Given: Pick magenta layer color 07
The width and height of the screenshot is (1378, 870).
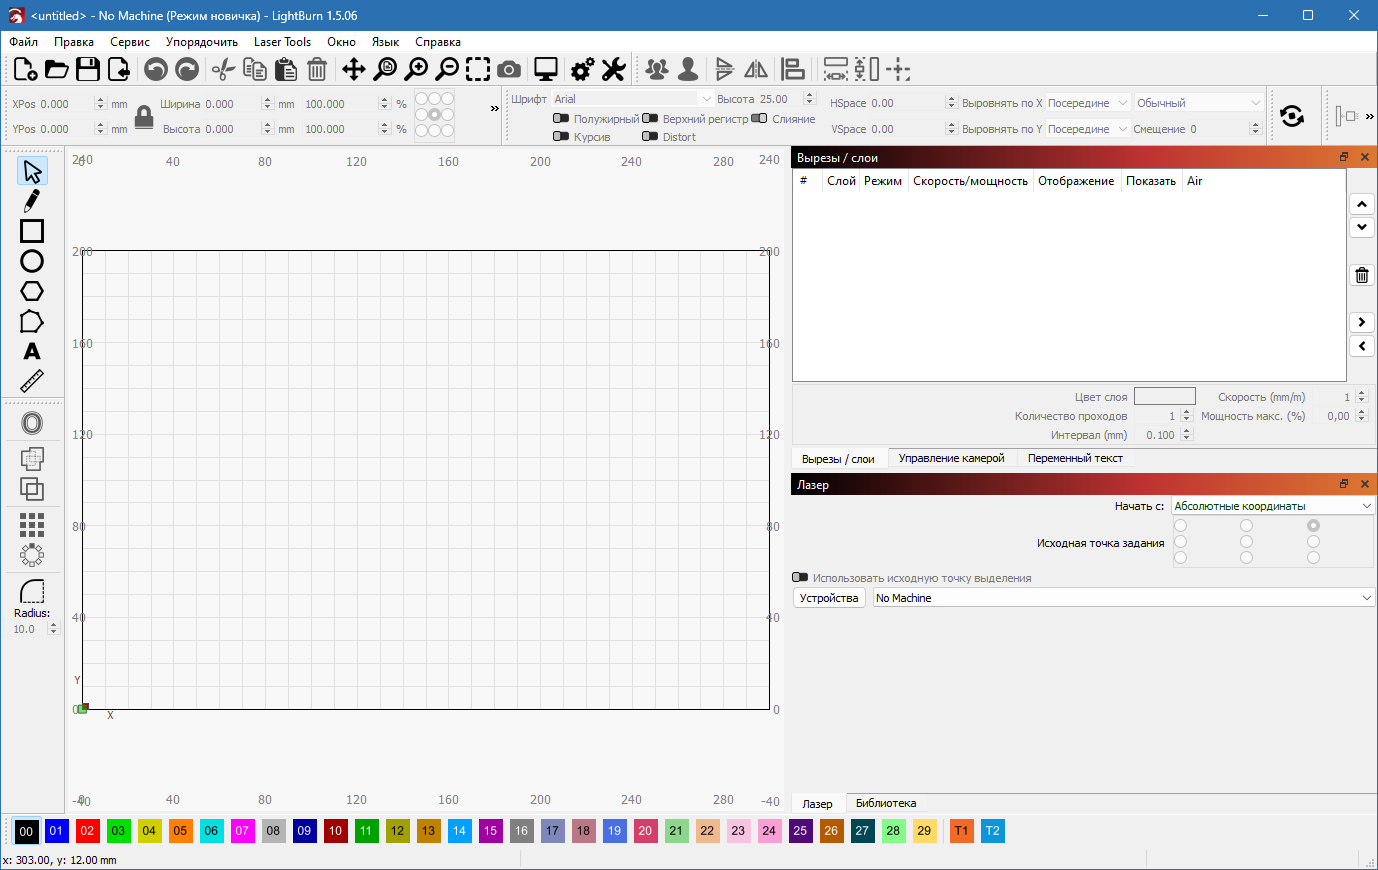Looking at the screenshot, I should click(242, 831).
